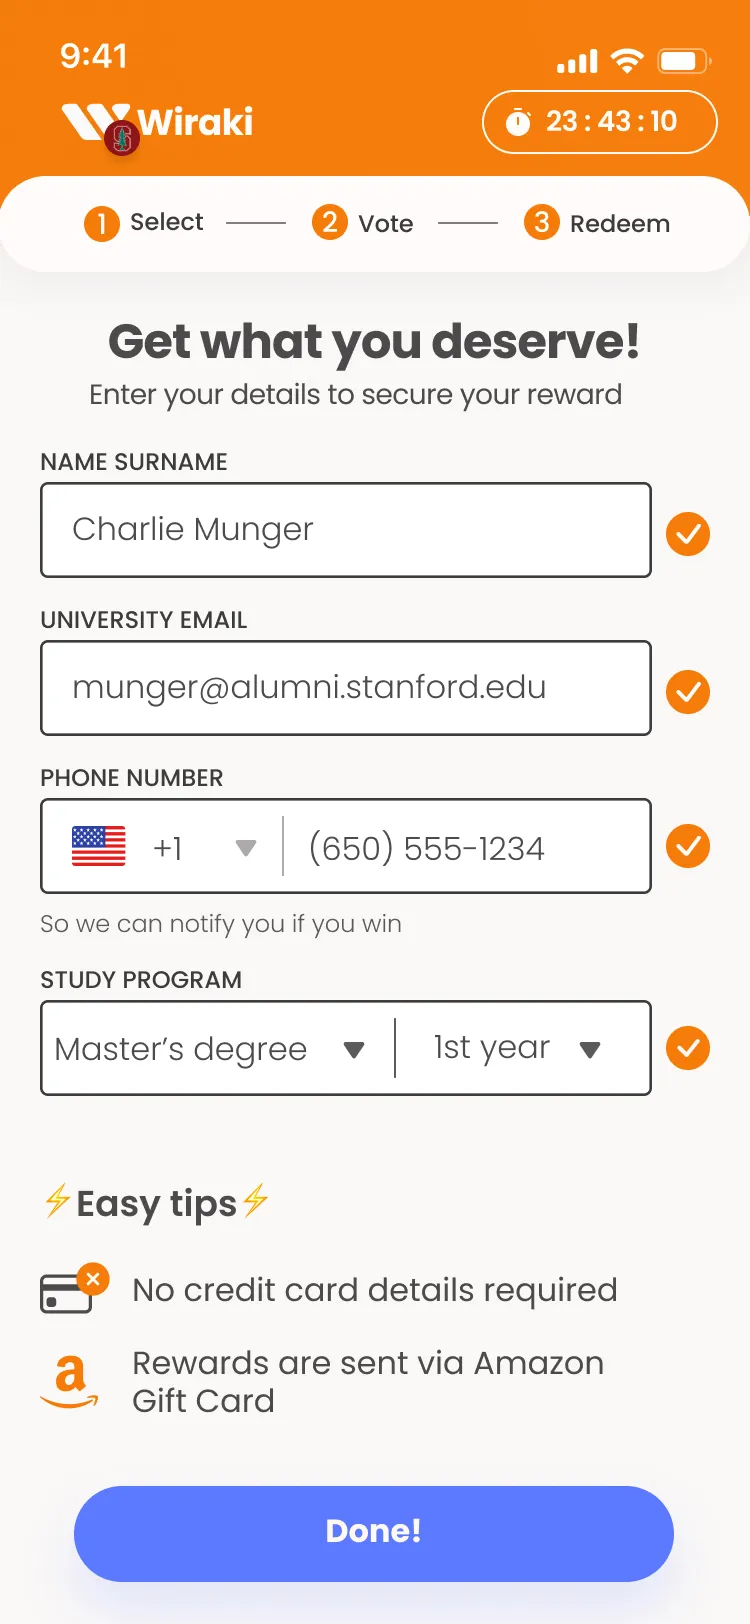Click the Amazon logo icon
750x1624 pixels.
70,1381
